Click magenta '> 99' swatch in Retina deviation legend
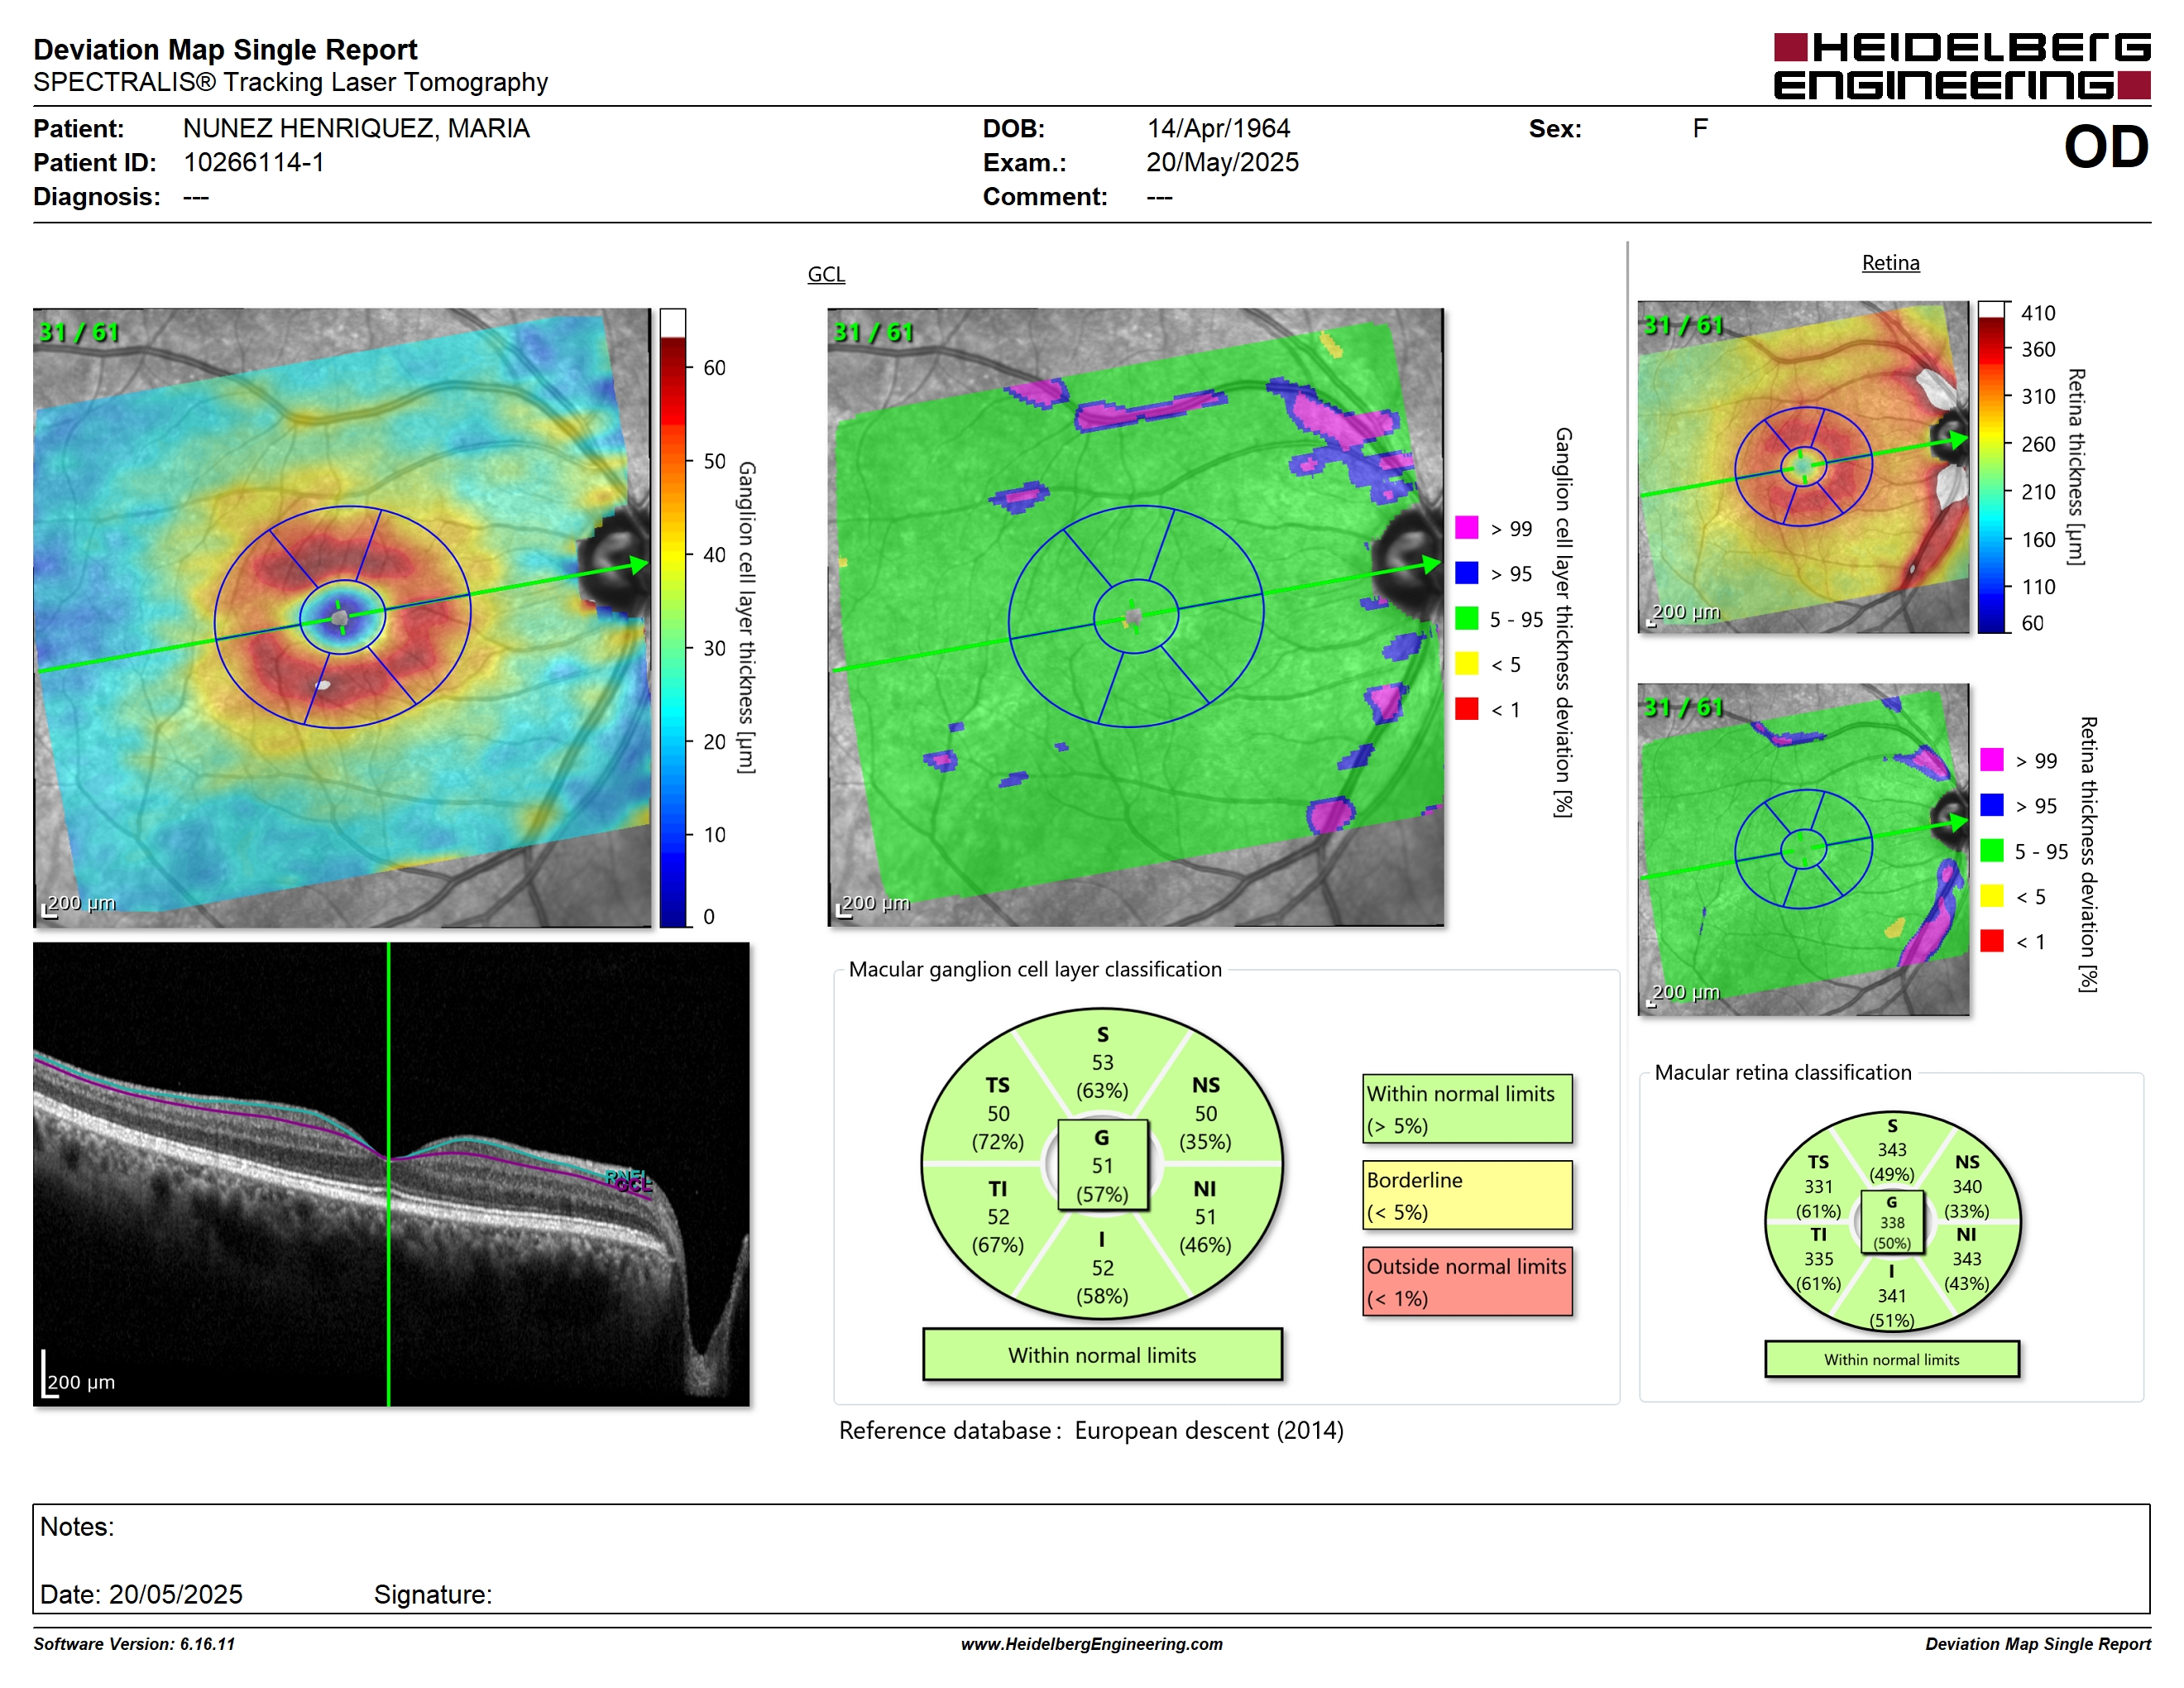This screenshot has width=2184, height=1688. [x=1991, y=759]
